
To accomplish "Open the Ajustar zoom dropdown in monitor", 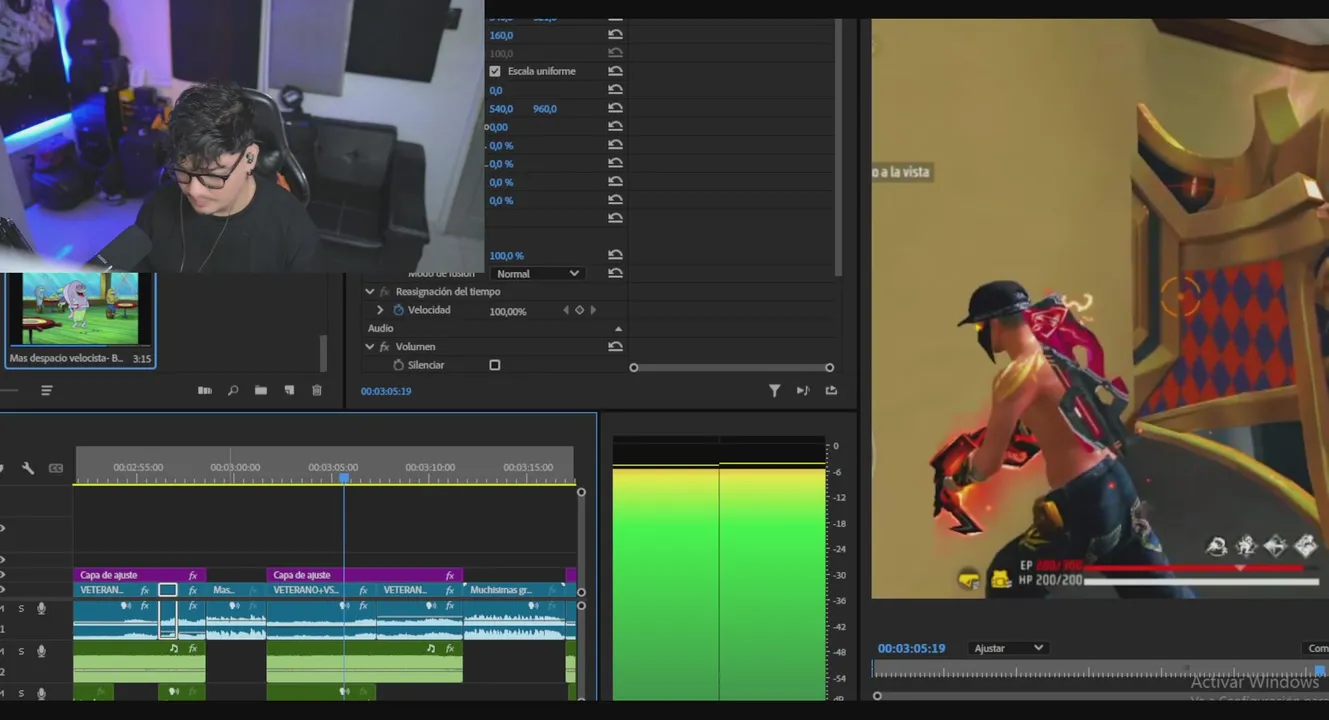I will 1008,648.
